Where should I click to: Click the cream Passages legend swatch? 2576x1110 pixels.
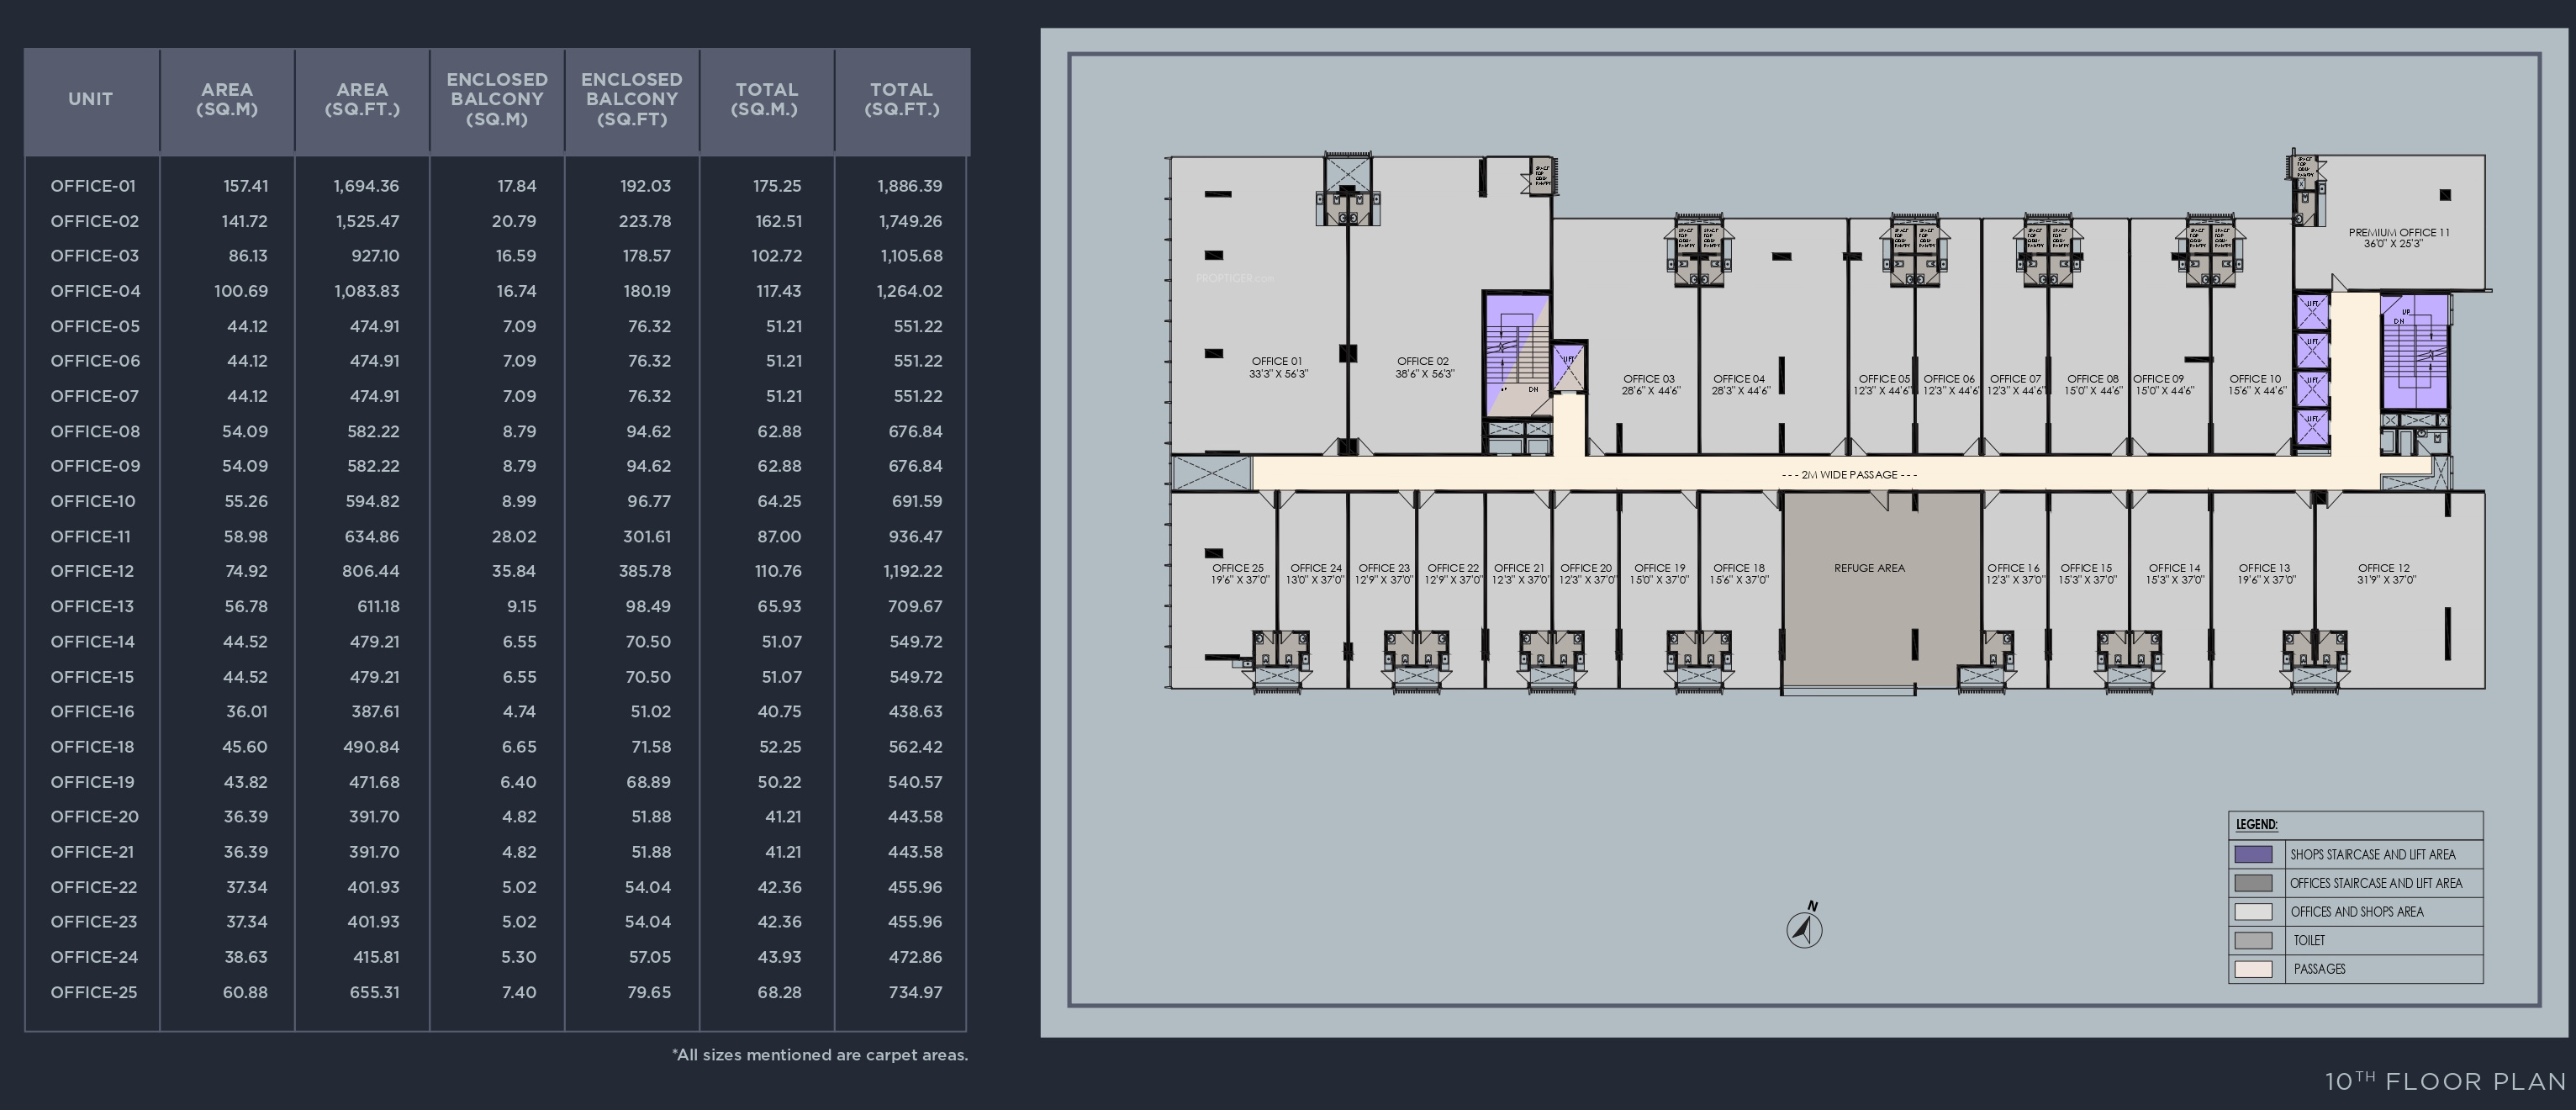pos(2253,969)
